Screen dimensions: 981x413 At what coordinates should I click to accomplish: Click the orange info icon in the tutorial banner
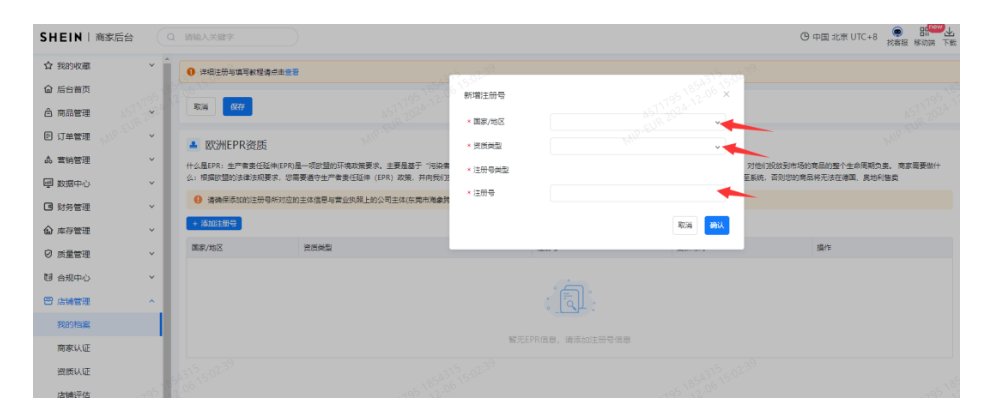[x=191, y=72]
